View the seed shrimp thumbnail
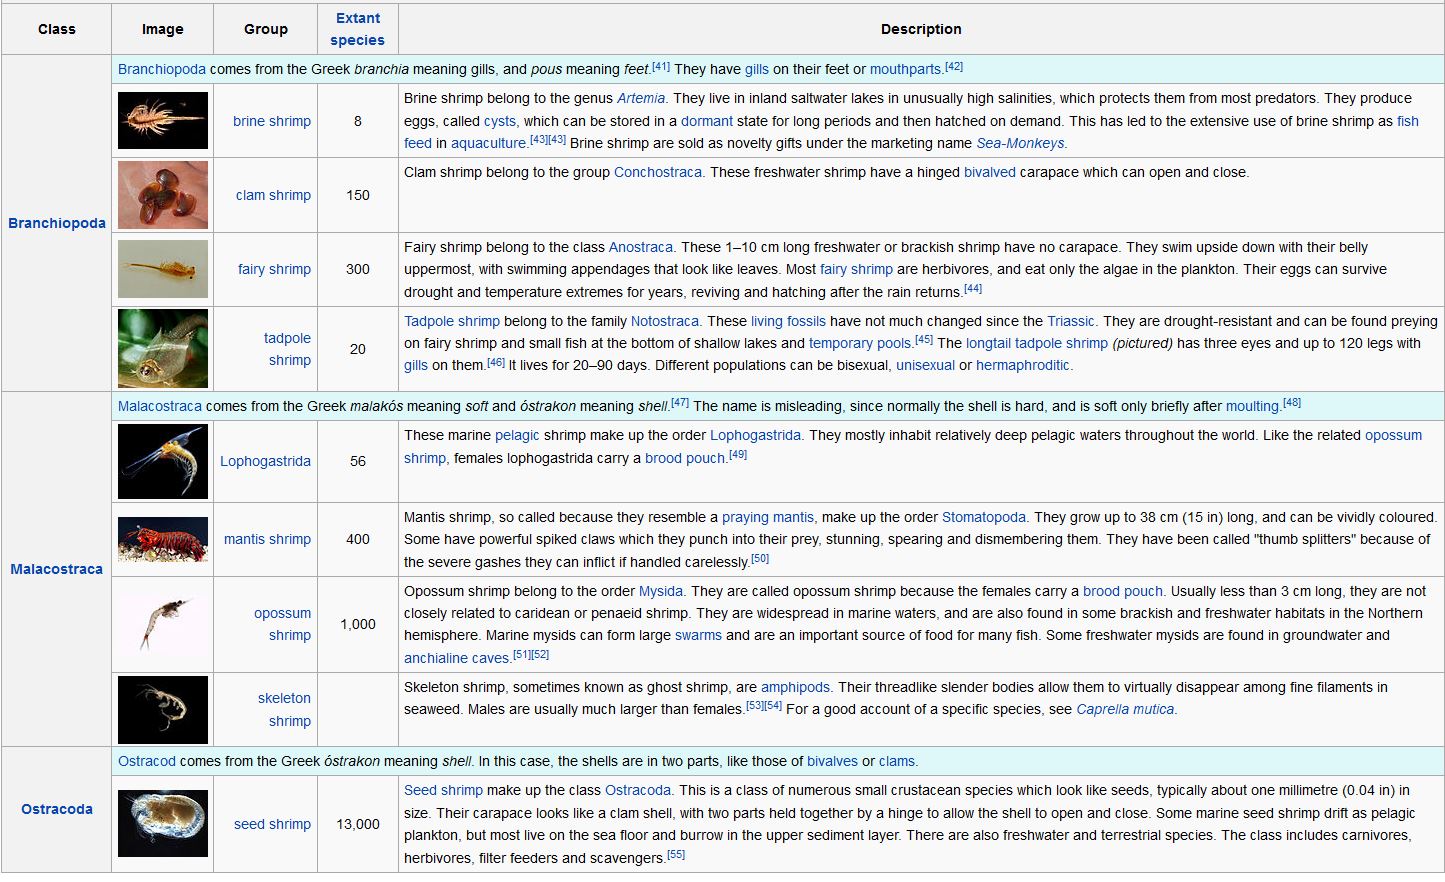 point(162,823)
